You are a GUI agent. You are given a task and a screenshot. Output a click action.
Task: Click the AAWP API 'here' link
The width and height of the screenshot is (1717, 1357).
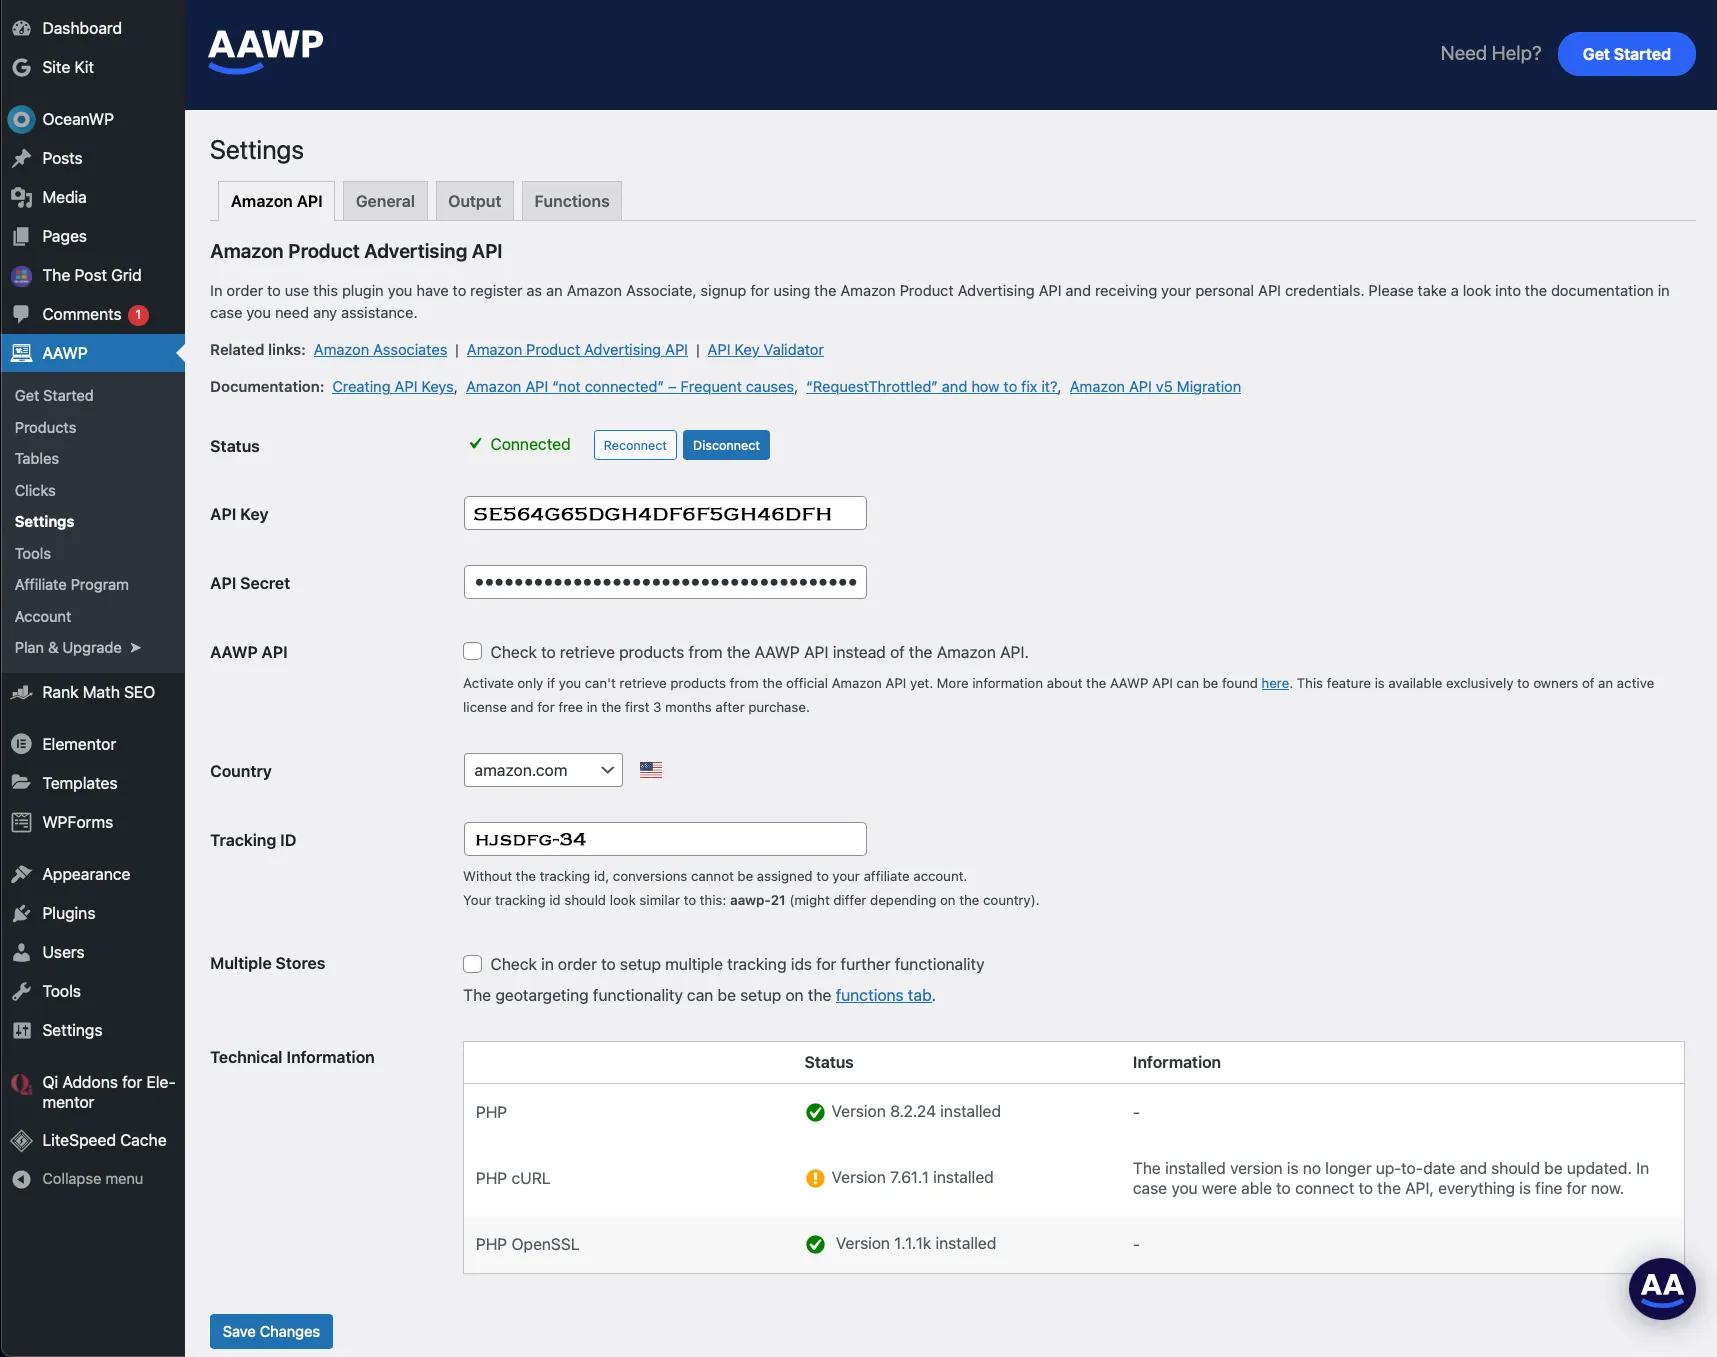pos(1275,683)
